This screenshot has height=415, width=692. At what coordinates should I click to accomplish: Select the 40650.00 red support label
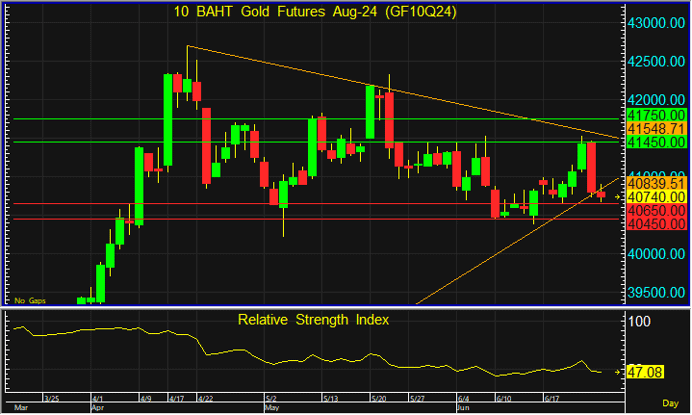pos(657,211)
